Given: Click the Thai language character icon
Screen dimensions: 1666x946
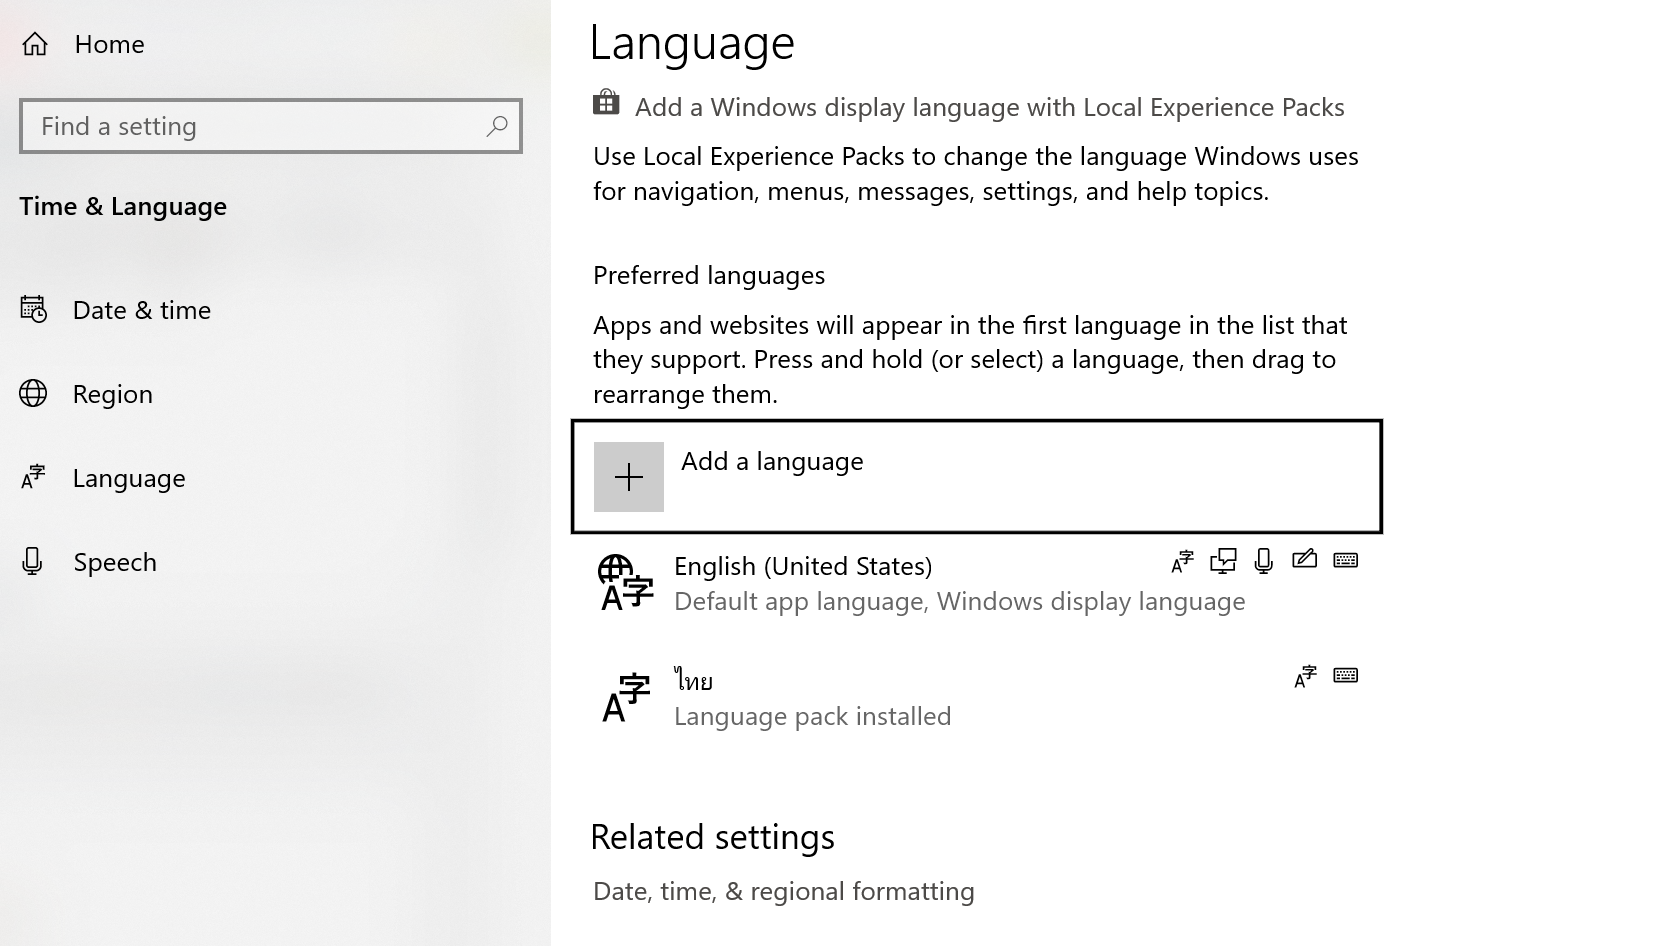Looking at the screenshot, I should coord(626,698).
